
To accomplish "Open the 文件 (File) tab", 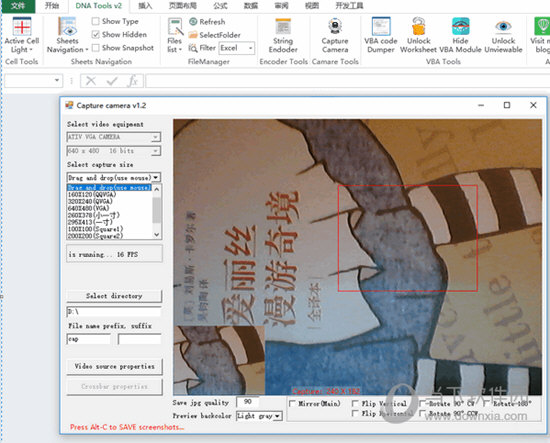I will [x=18, y=6].
